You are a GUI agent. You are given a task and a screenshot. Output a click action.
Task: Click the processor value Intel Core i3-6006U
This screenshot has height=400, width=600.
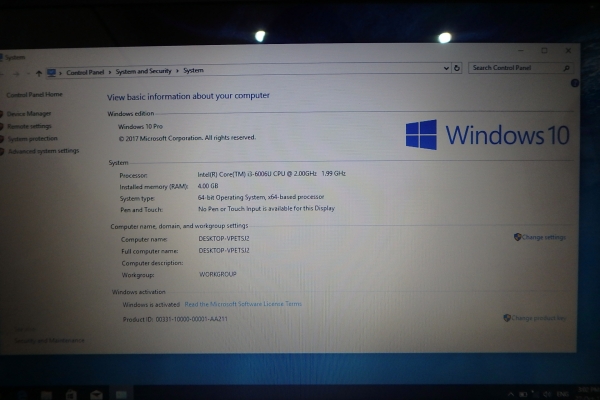click(x=272, y=174)
